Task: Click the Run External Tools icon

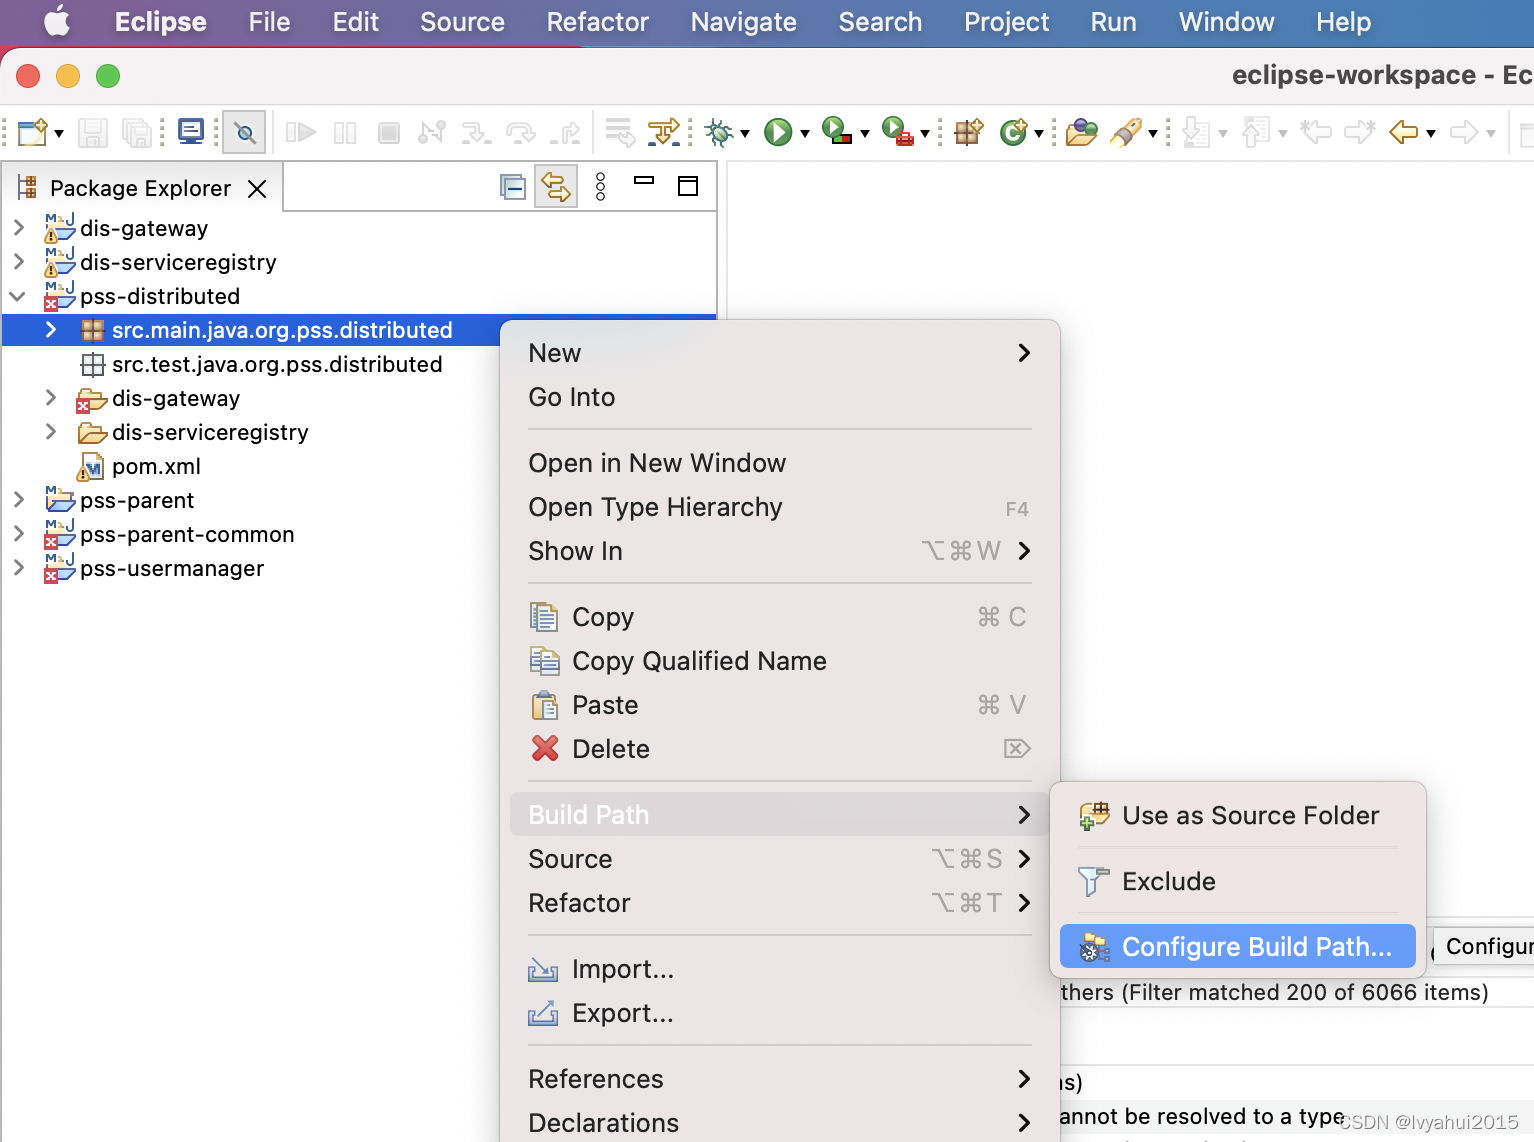Action: (897, 131)
